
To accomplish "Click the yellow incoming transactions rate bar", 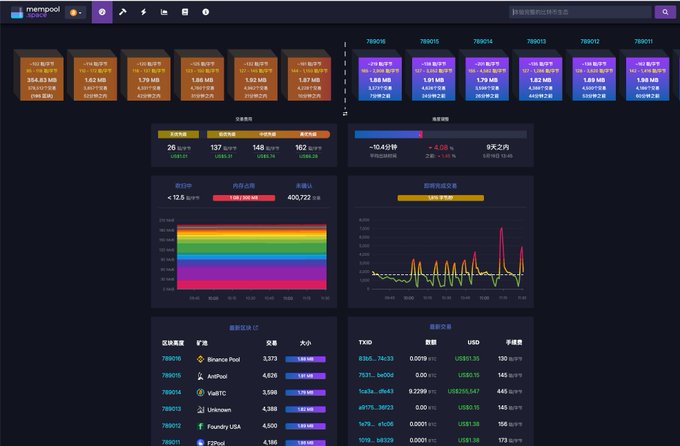I will click(x=441, y=198).
